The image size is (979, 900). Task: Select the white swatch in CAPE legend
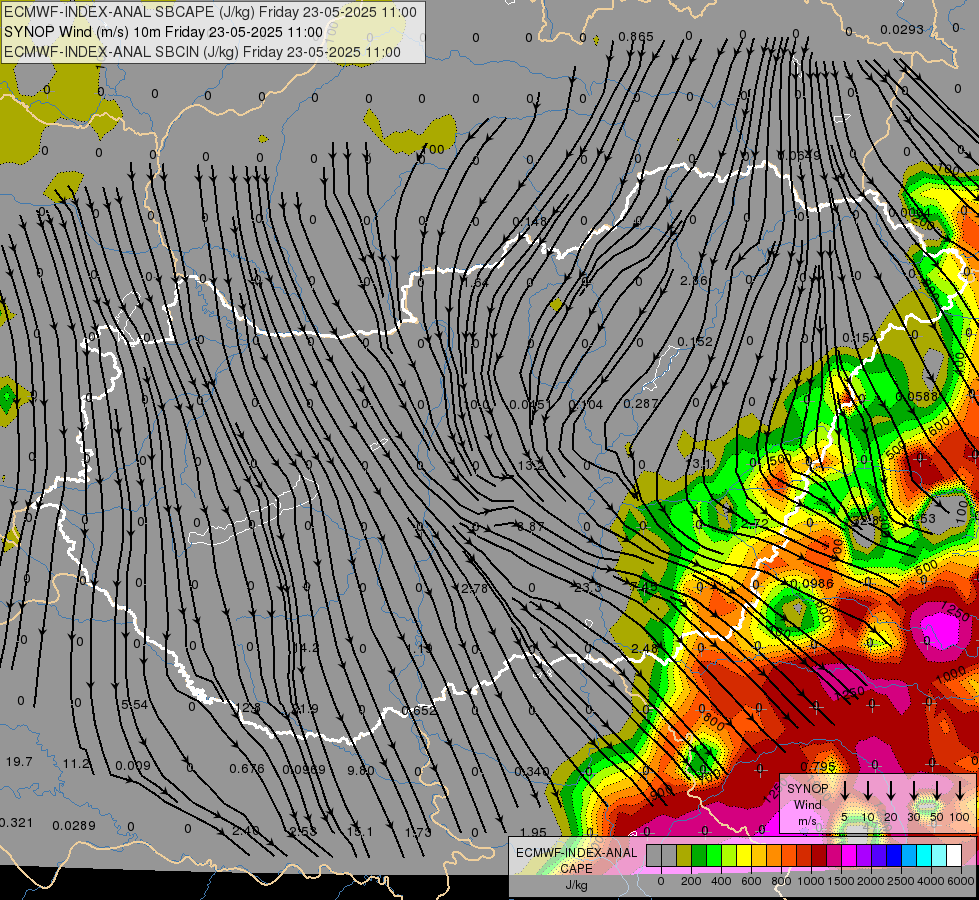[x=953, y=856]
